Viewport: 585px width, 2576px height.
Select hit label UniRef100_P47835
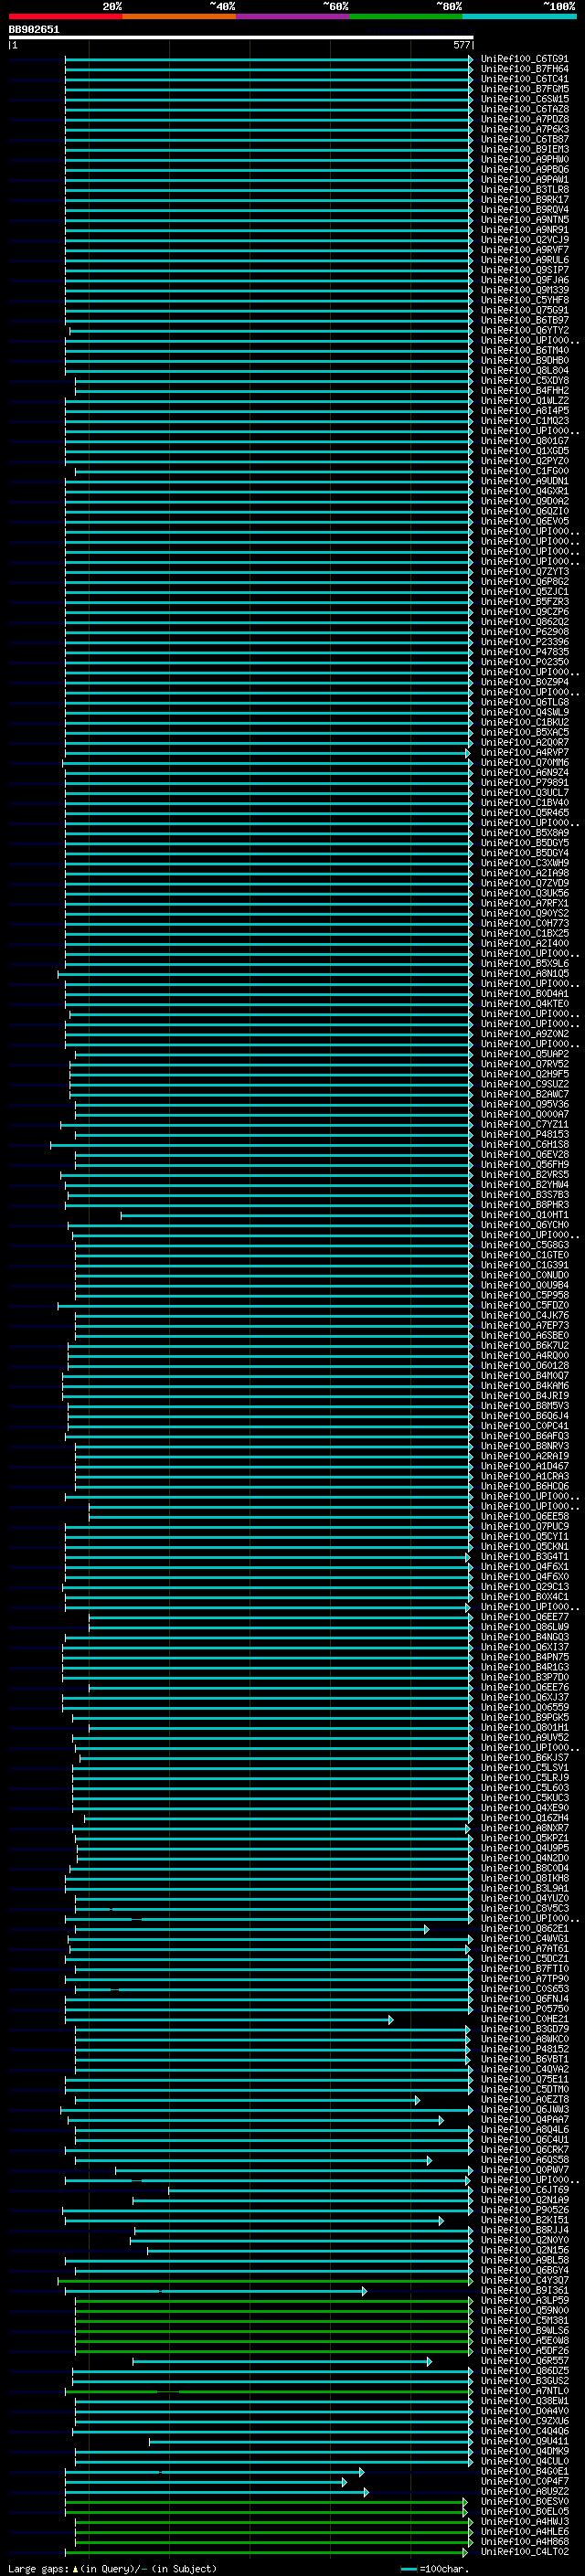pyautogui.click(x=525, y=653)
